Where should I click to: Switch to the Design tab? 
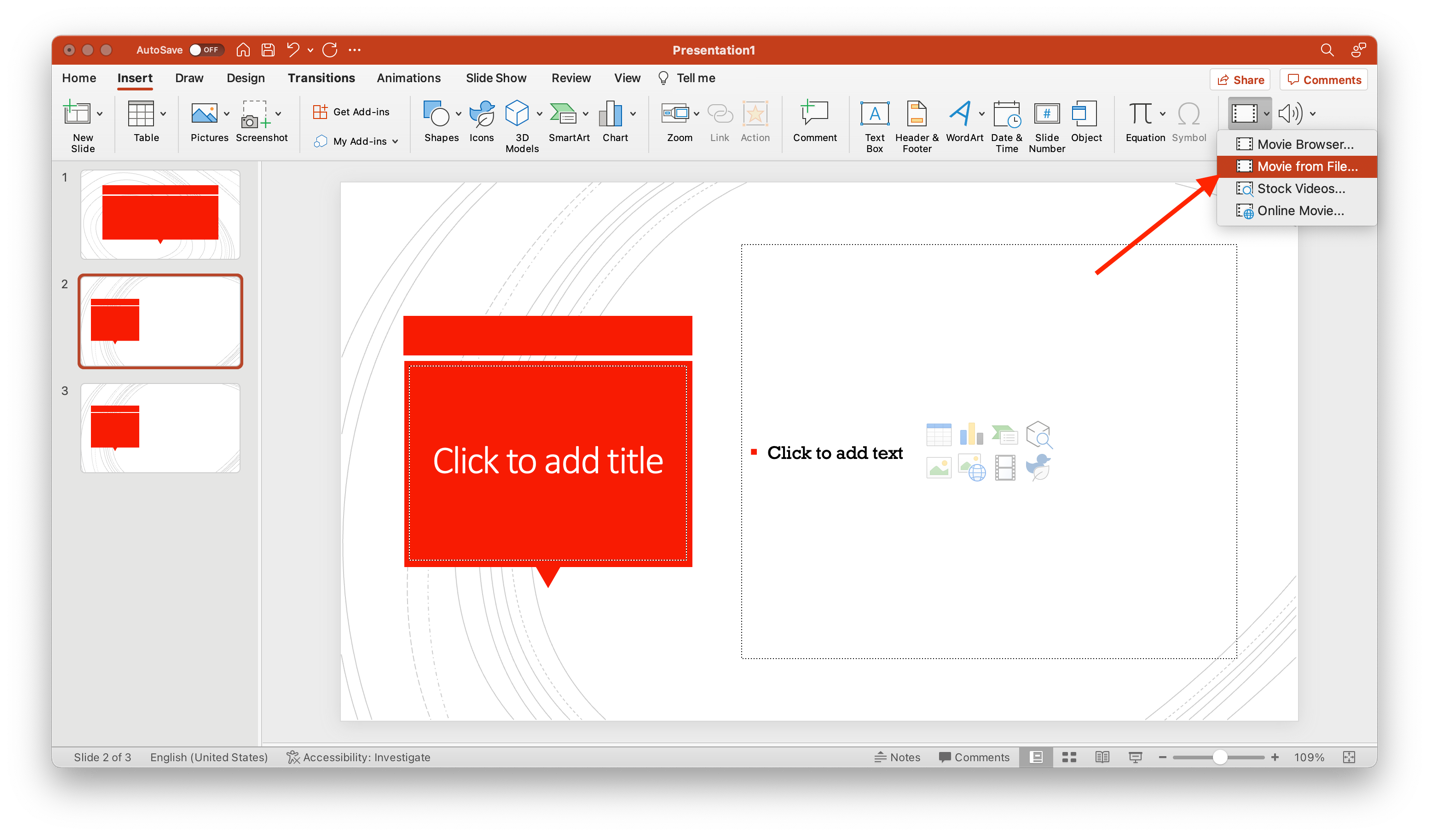[244, 77]
